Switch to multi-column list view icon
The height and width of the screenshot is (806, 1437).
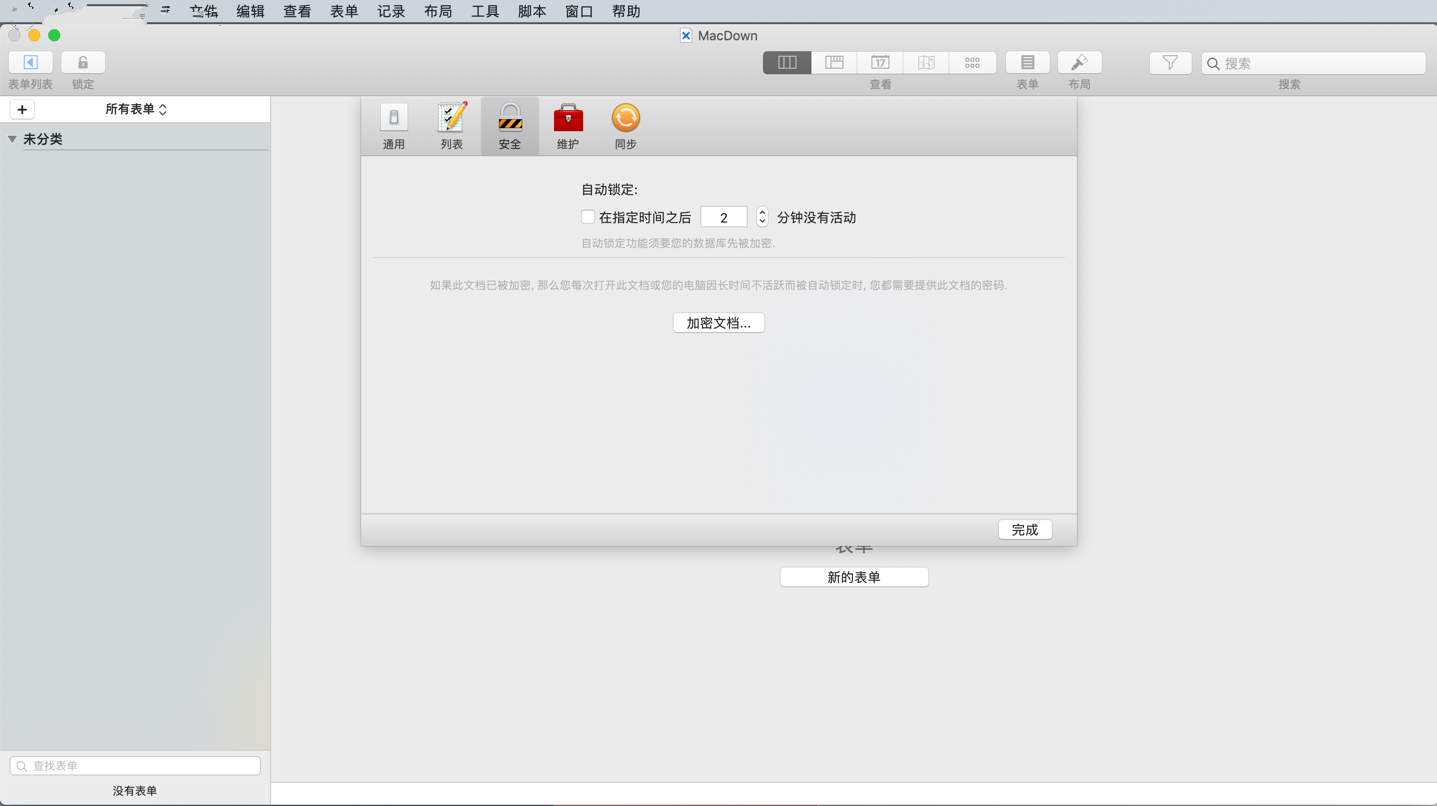pos(787,62)
